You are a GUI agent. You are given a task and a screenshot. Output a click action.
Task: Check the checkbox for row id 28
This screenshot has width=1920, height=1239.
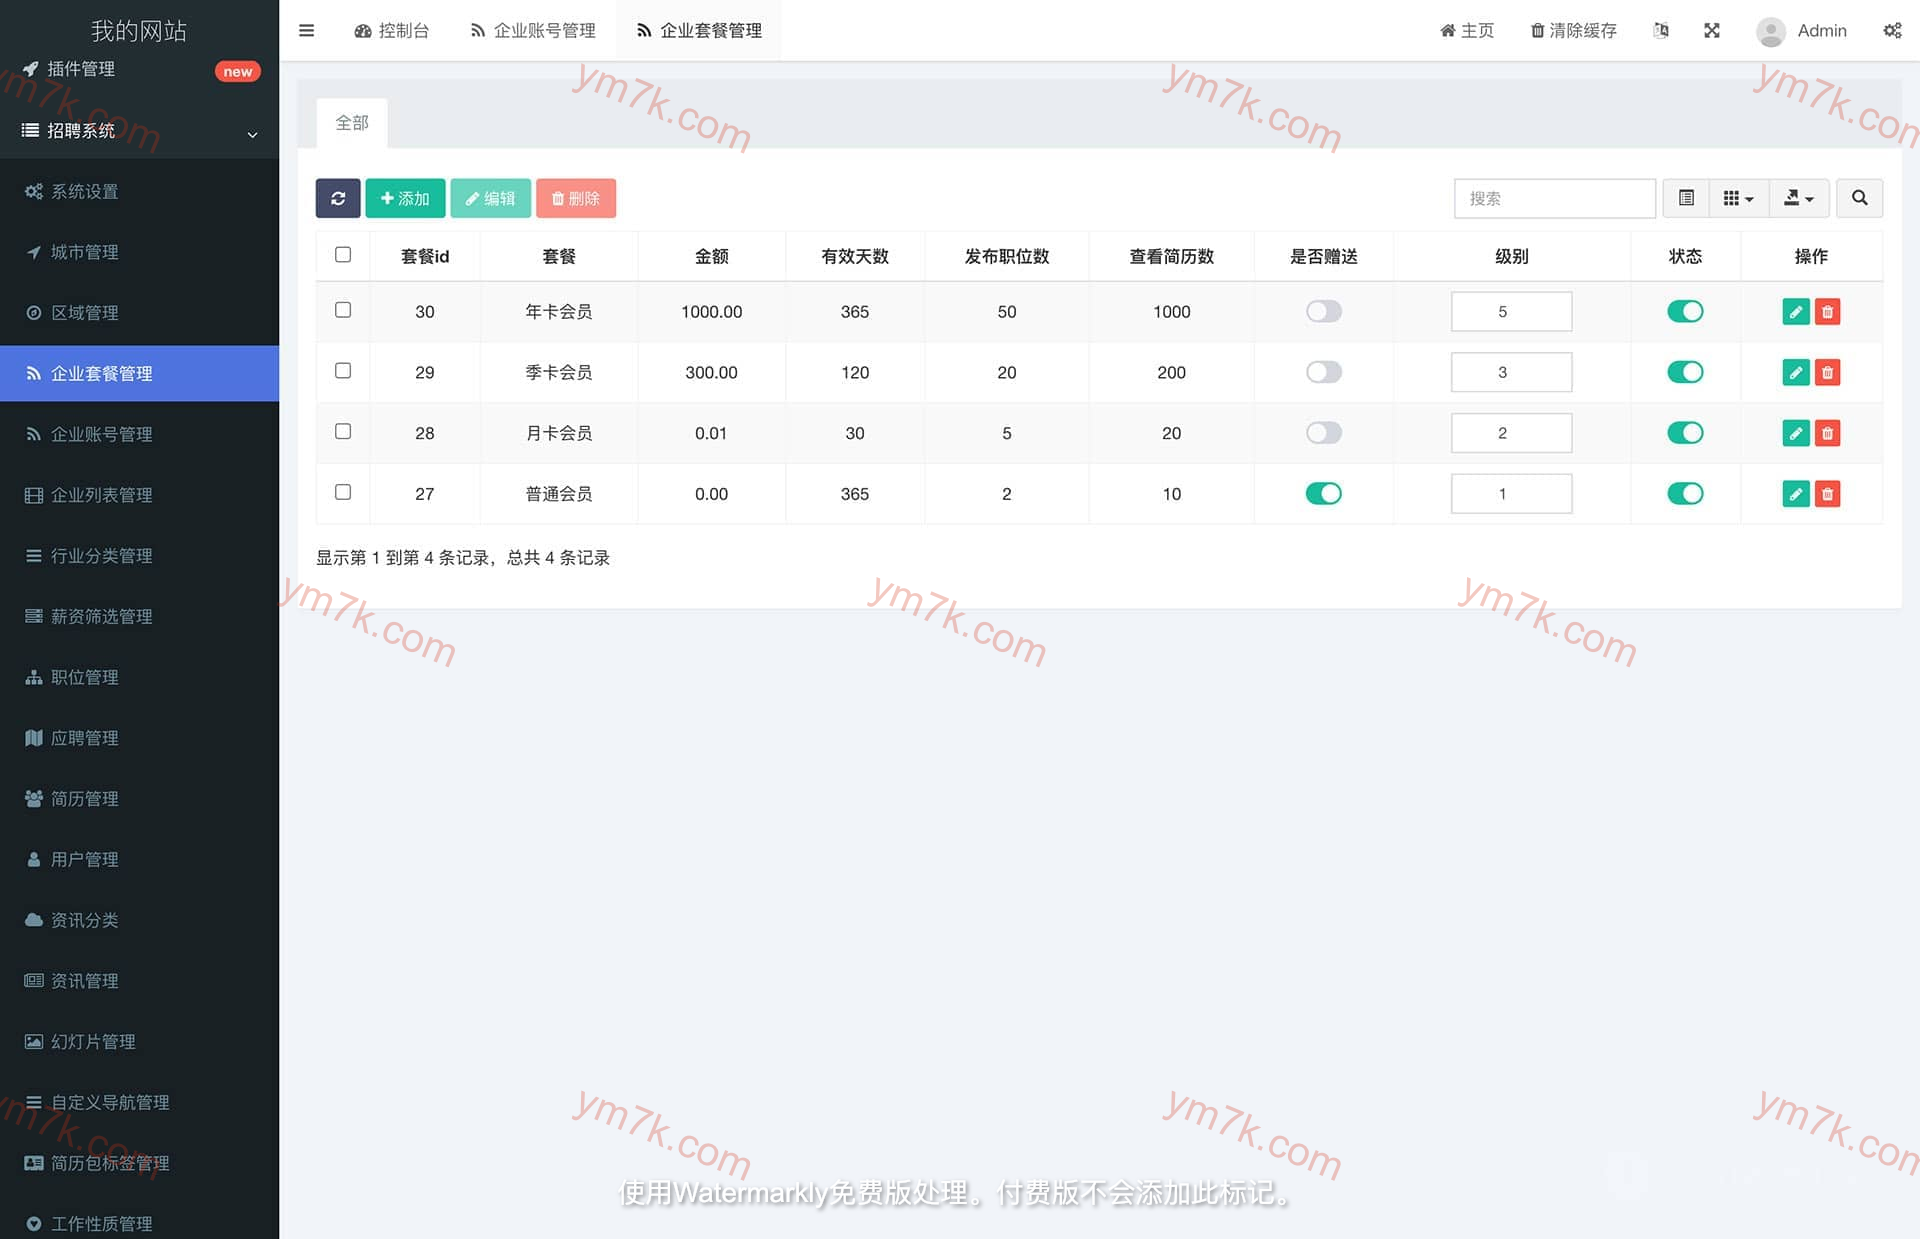(343, 431)
